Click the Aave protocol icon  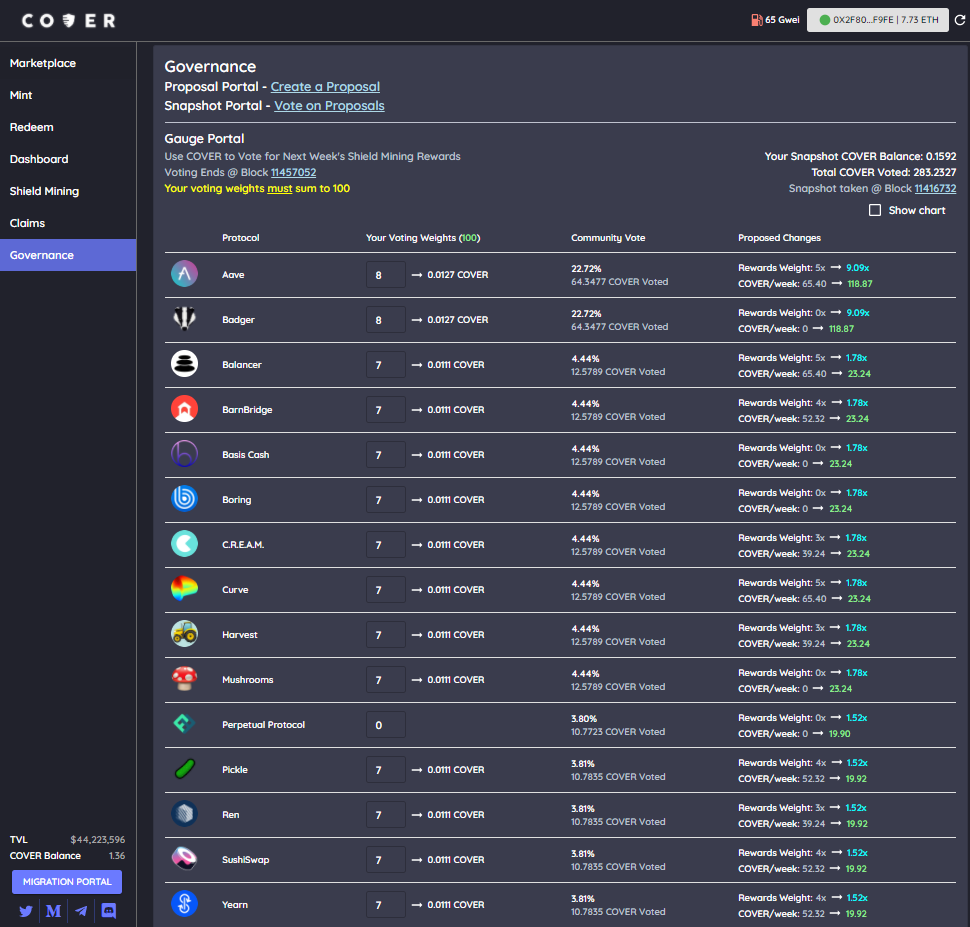click(184, 274)
